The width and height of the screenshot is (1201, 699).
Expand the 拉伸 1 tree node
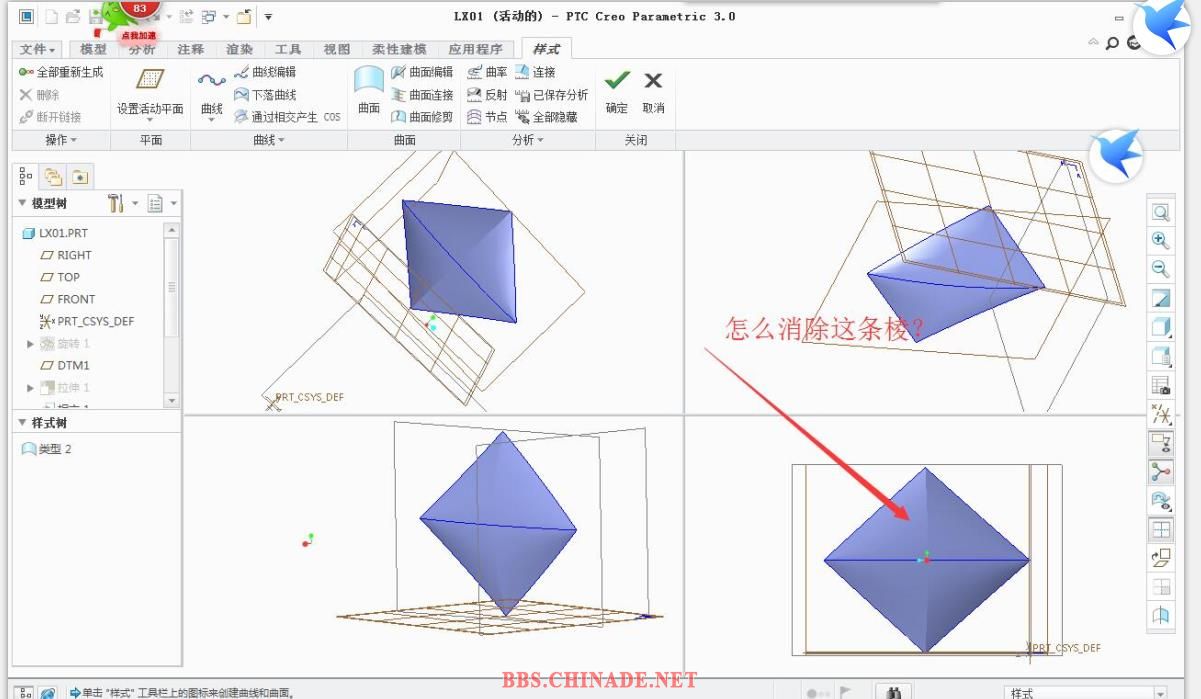point(30,388)
